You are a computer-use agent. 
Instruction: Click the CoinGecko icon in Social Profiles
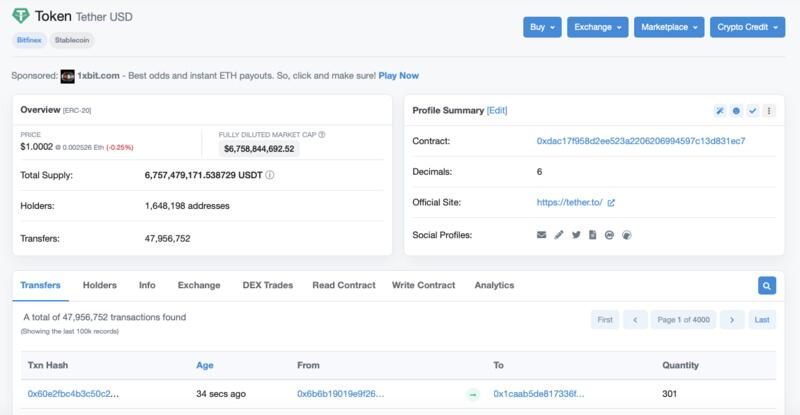point(627,235)
